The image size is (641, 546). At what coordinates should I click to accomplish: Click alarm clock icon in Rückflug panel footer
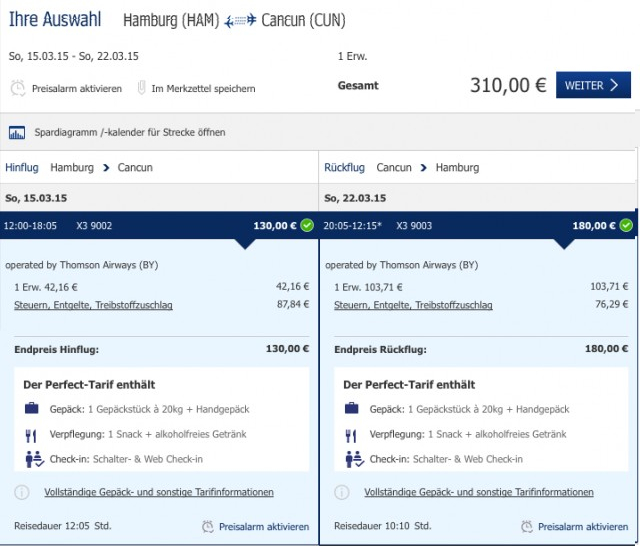[x=527, y=526]
